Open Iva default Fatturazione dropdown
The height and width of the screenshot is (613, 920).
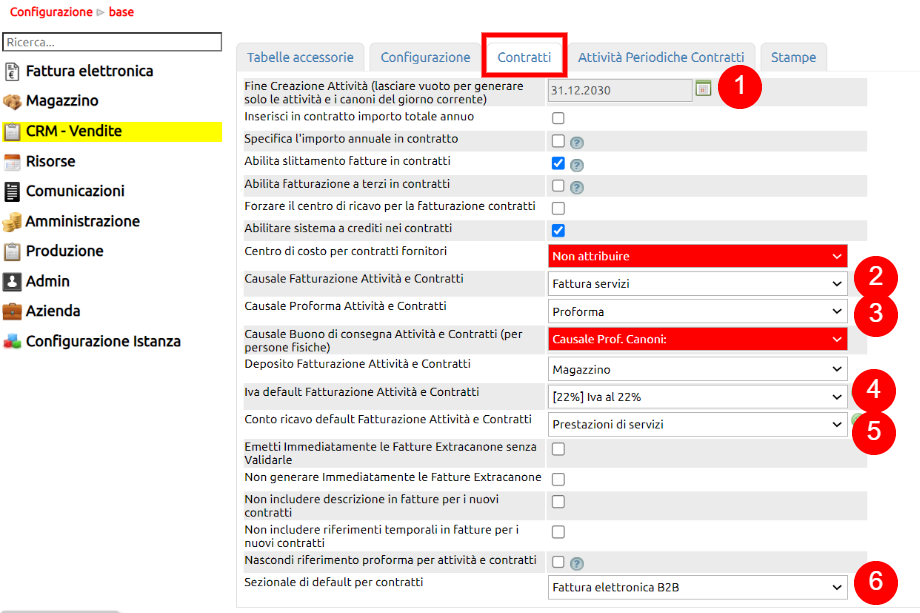point(698,397)
